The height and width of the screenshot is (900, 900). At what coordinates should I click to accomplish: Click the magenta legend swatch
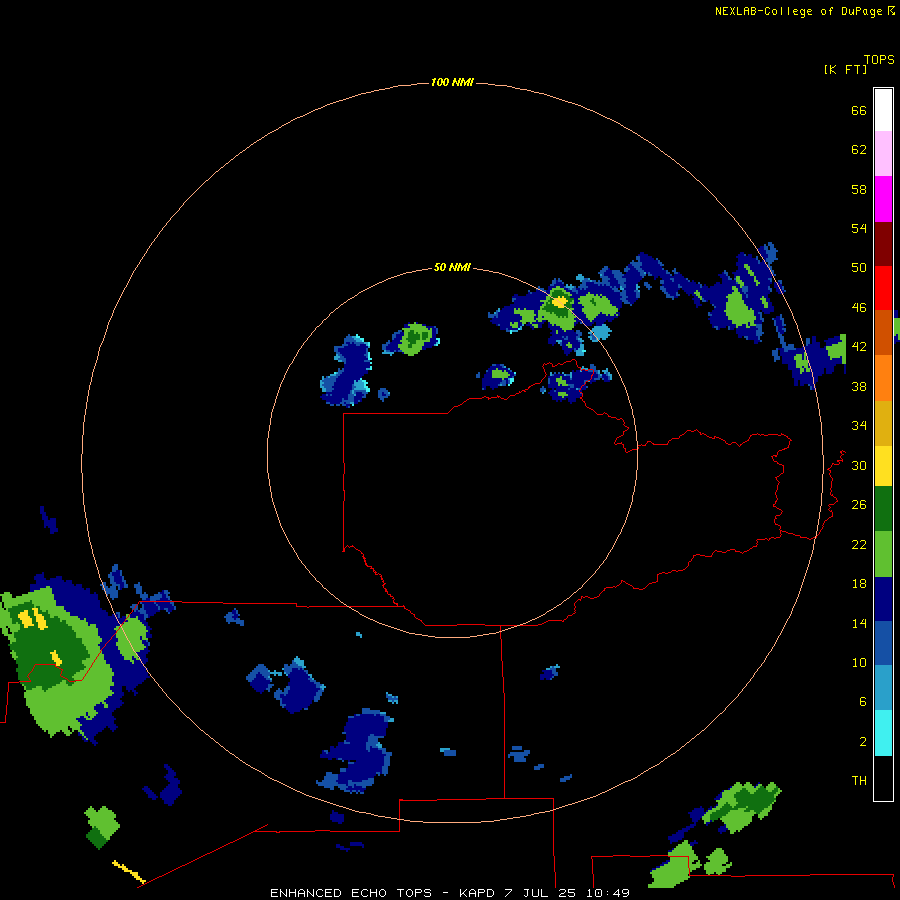pos(883,199)
